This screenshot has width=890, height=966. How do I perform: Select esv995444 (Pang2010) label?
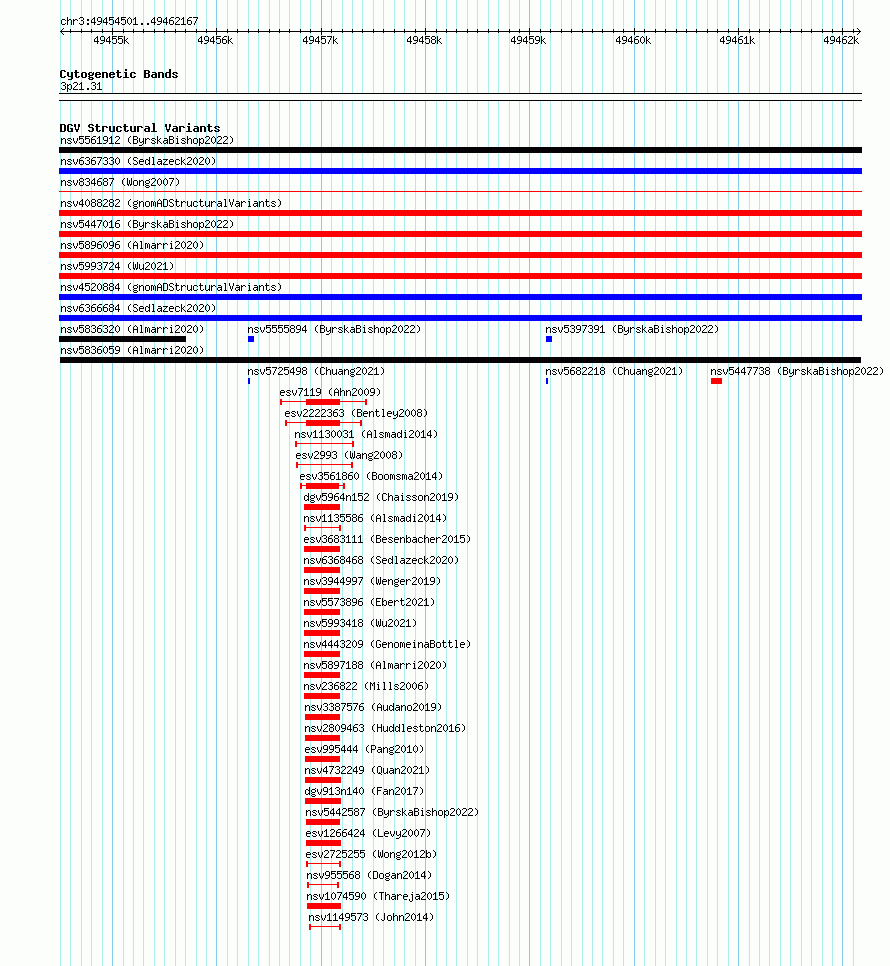pyautogui.click(x=364, y=748)
